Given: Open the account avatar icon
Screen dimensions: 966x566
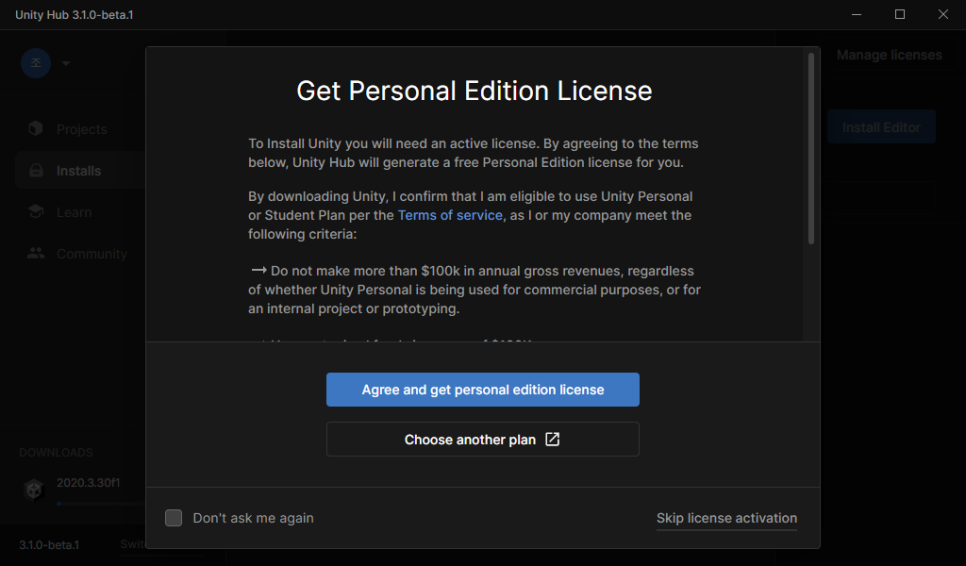Looking at the screenshot, I should (x=36, y=63).
